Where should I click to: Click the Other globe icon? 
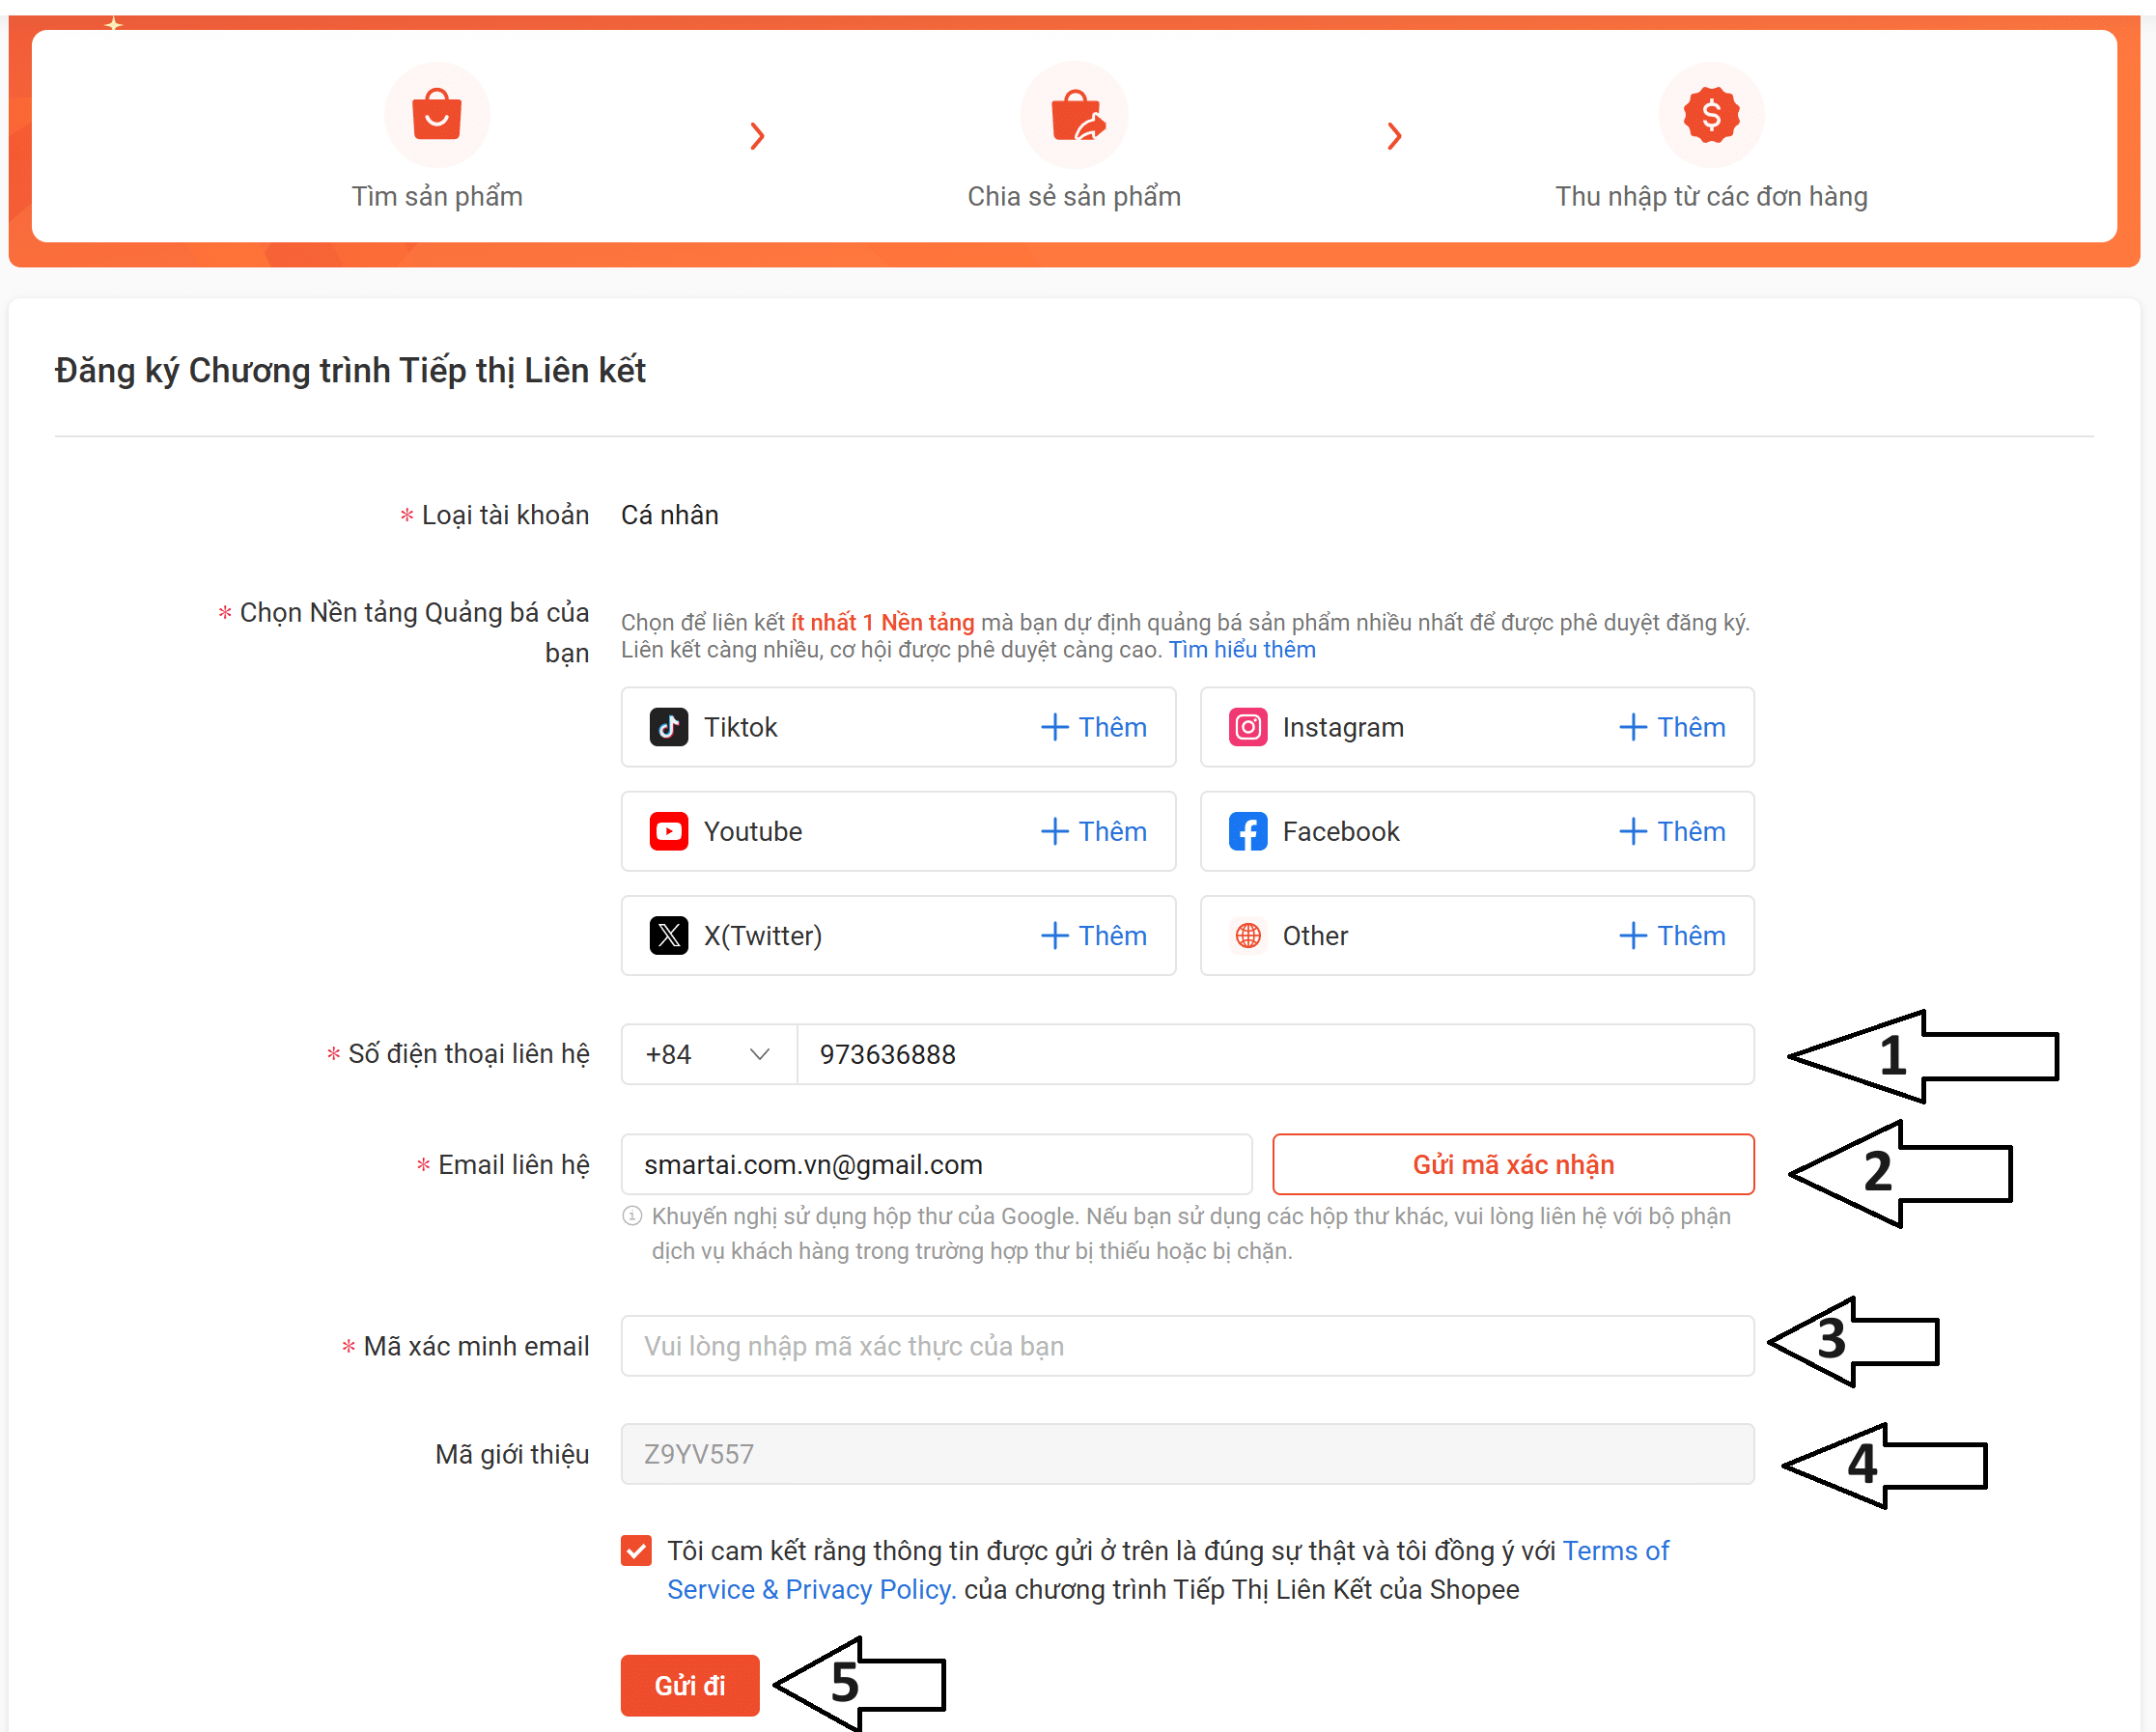(x=1247, y=935)
